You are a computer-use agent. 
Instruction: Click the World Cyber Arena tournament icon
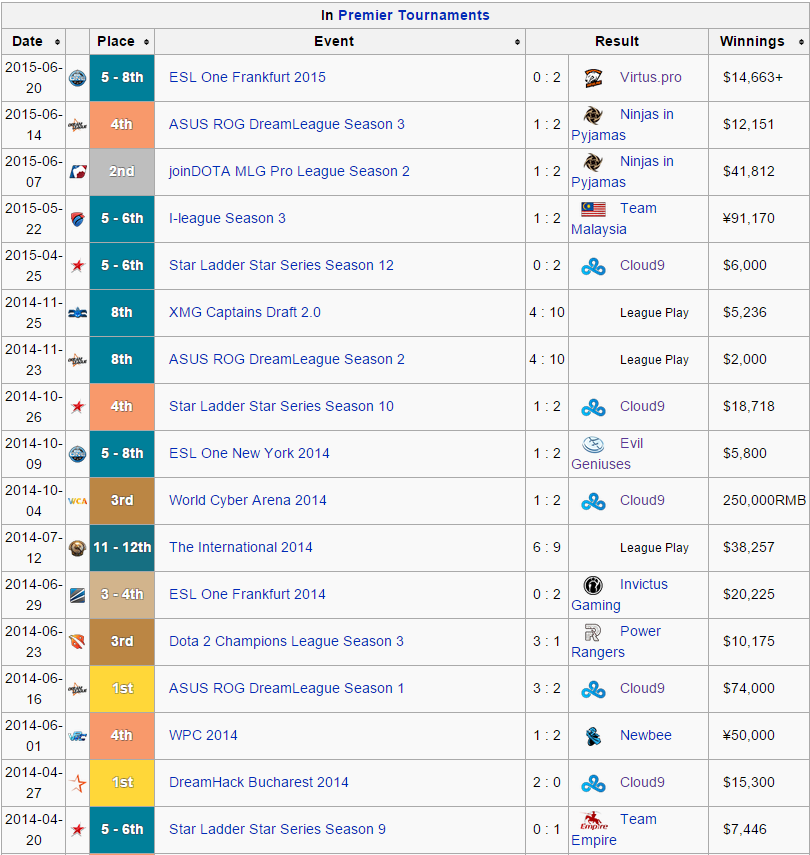point(77,501)
